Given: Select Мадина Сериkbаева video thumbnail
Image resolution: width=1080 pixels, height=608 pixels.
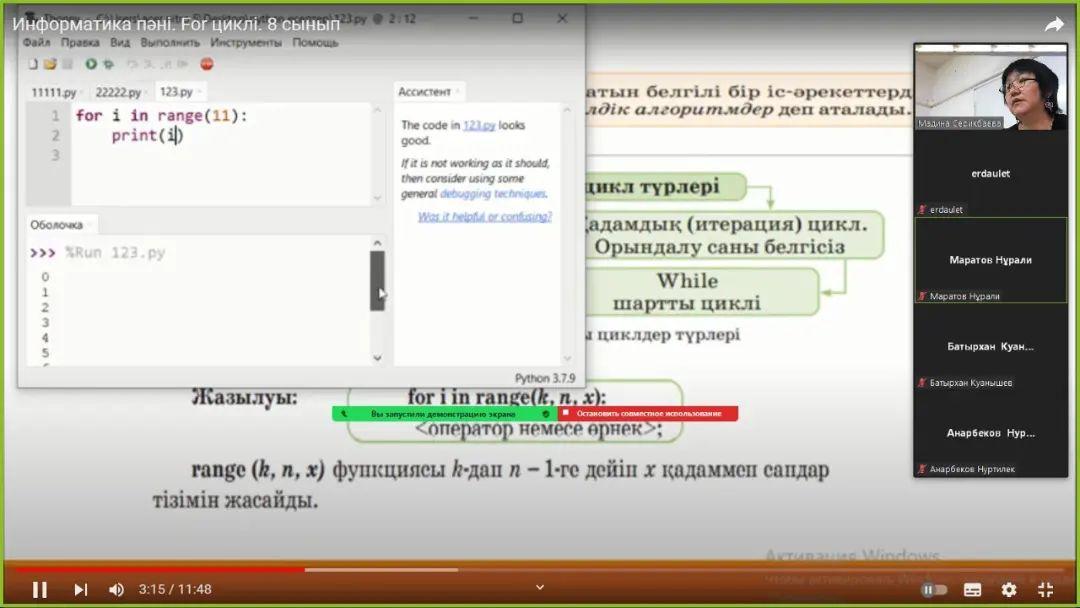Looking at the screenshot, I should [990, 87].
